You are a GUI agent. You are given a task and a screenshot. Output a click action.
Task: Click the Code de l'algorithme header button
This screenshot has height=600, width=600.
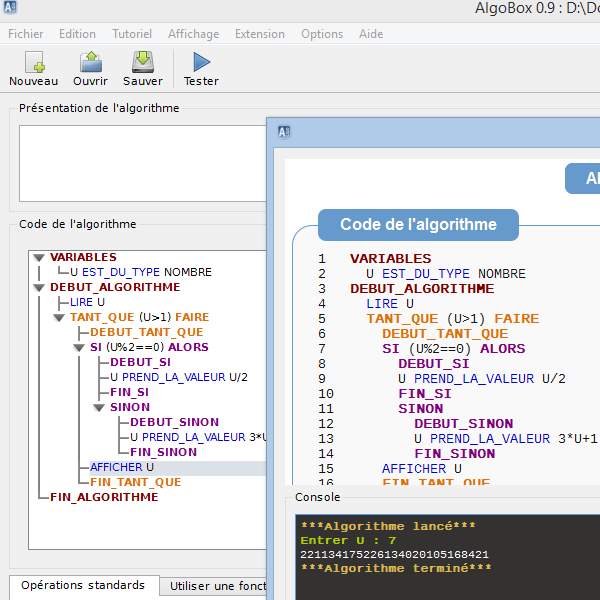(x=418, y=225)
